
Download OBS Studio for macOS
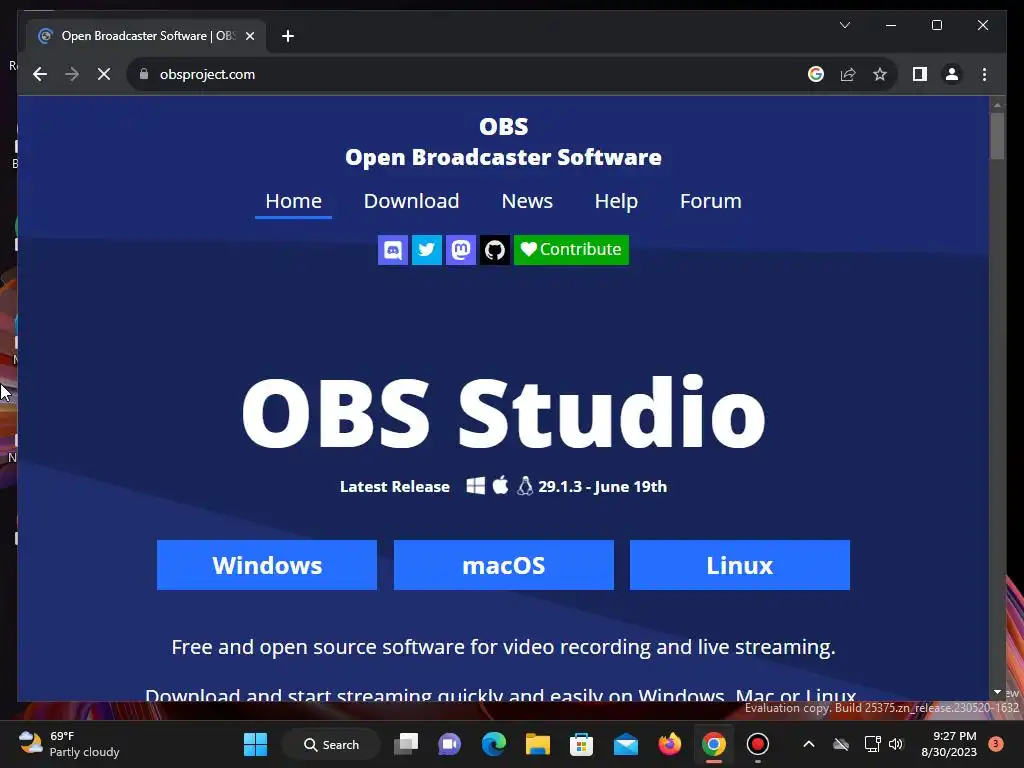pos(504,565)
